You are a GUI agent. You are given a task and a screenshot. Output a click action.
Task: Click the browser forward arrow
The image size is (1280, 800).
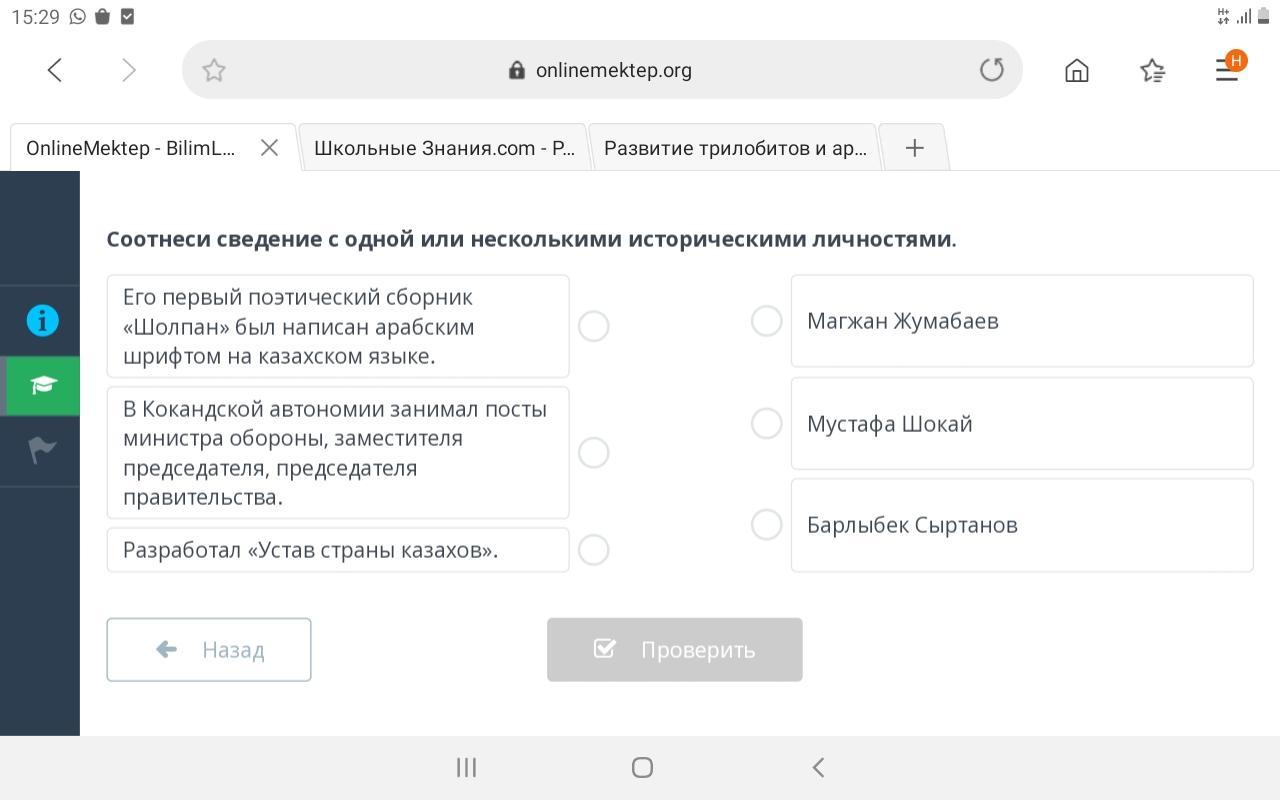coord(128,70)
